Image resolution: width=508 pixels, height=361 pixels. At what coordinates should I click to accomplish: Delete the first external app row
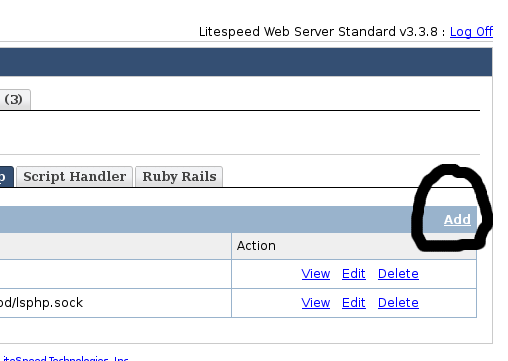point(398,274)
